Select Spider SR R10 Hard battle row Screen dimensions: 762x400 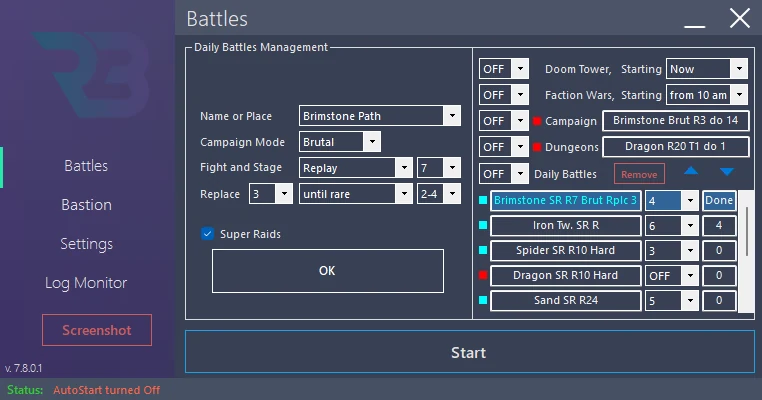(x=565, y=250)
